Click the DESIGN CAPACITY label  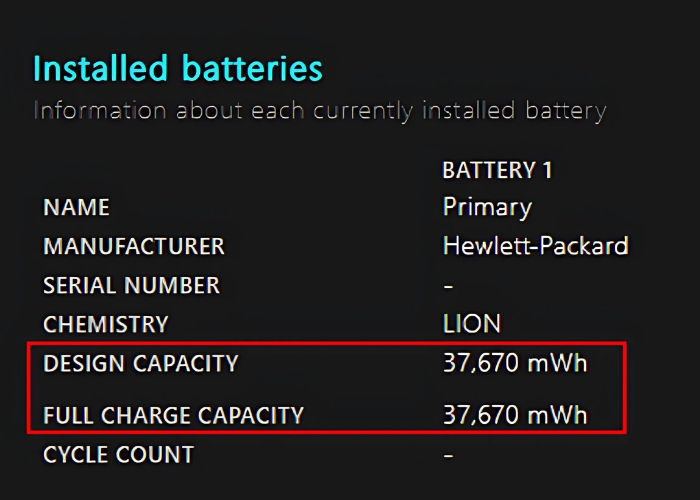click(141, 363)
